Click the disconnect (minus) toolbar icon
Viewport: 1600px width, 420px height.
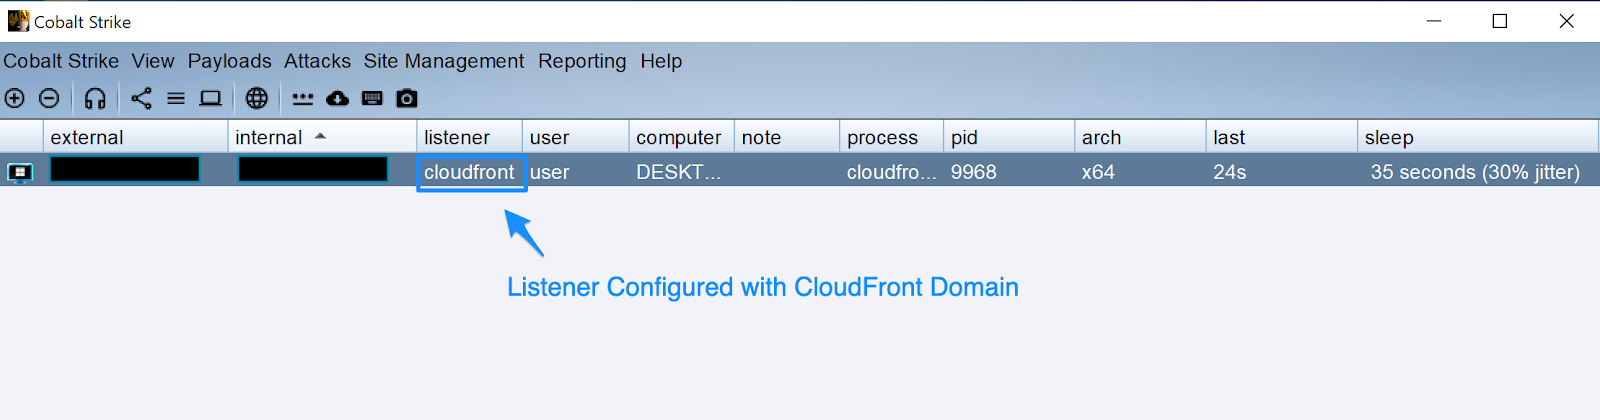(49, 98)
